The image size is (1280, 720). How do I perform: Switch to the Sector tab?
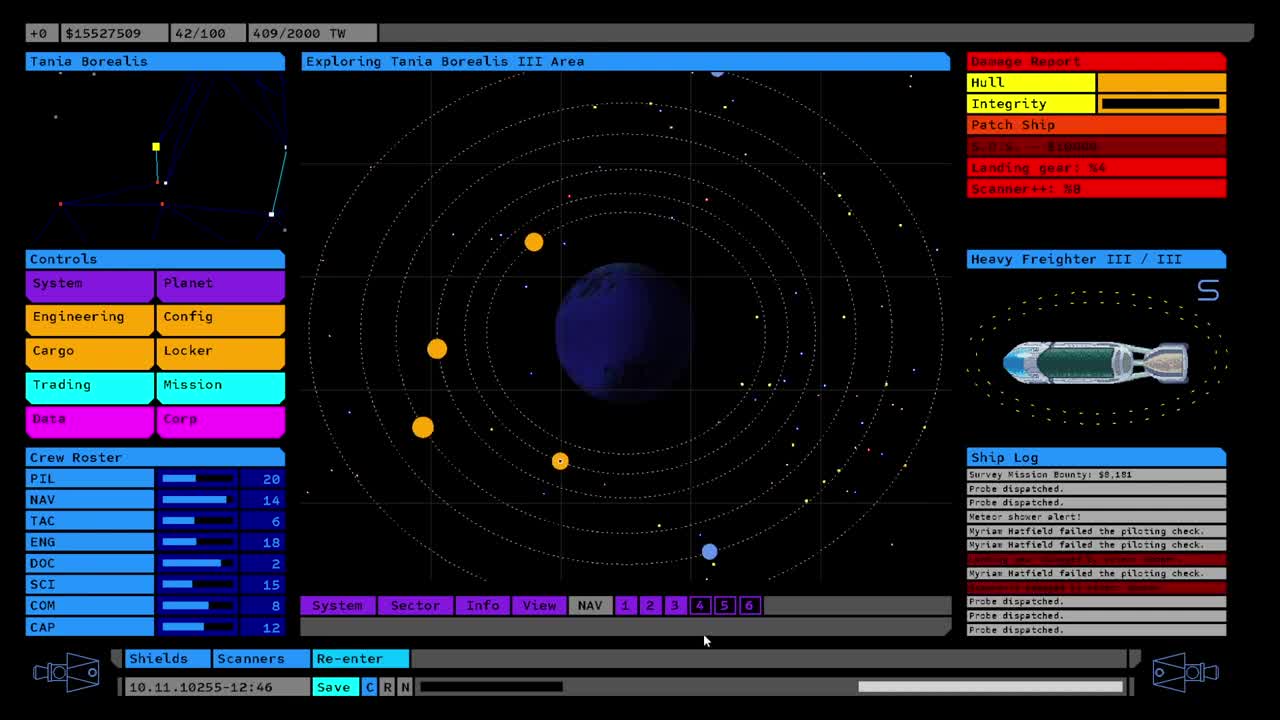click(x=414, y=605)
